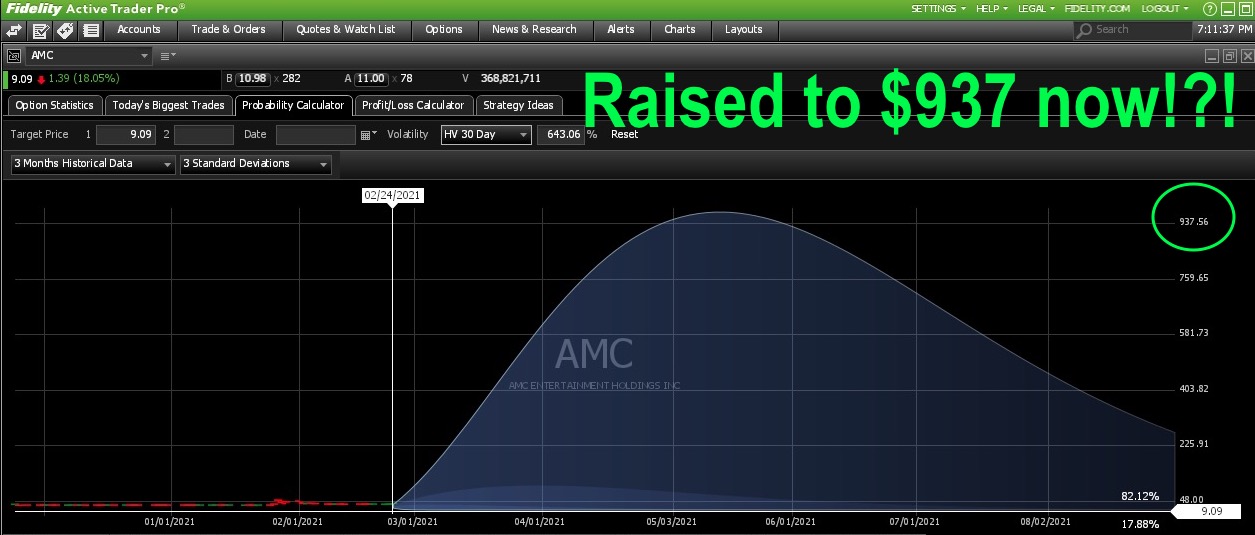Click the chart icon left of AMC symbol
Viewport: 1255px width, 535px height.
pos(16,56)
